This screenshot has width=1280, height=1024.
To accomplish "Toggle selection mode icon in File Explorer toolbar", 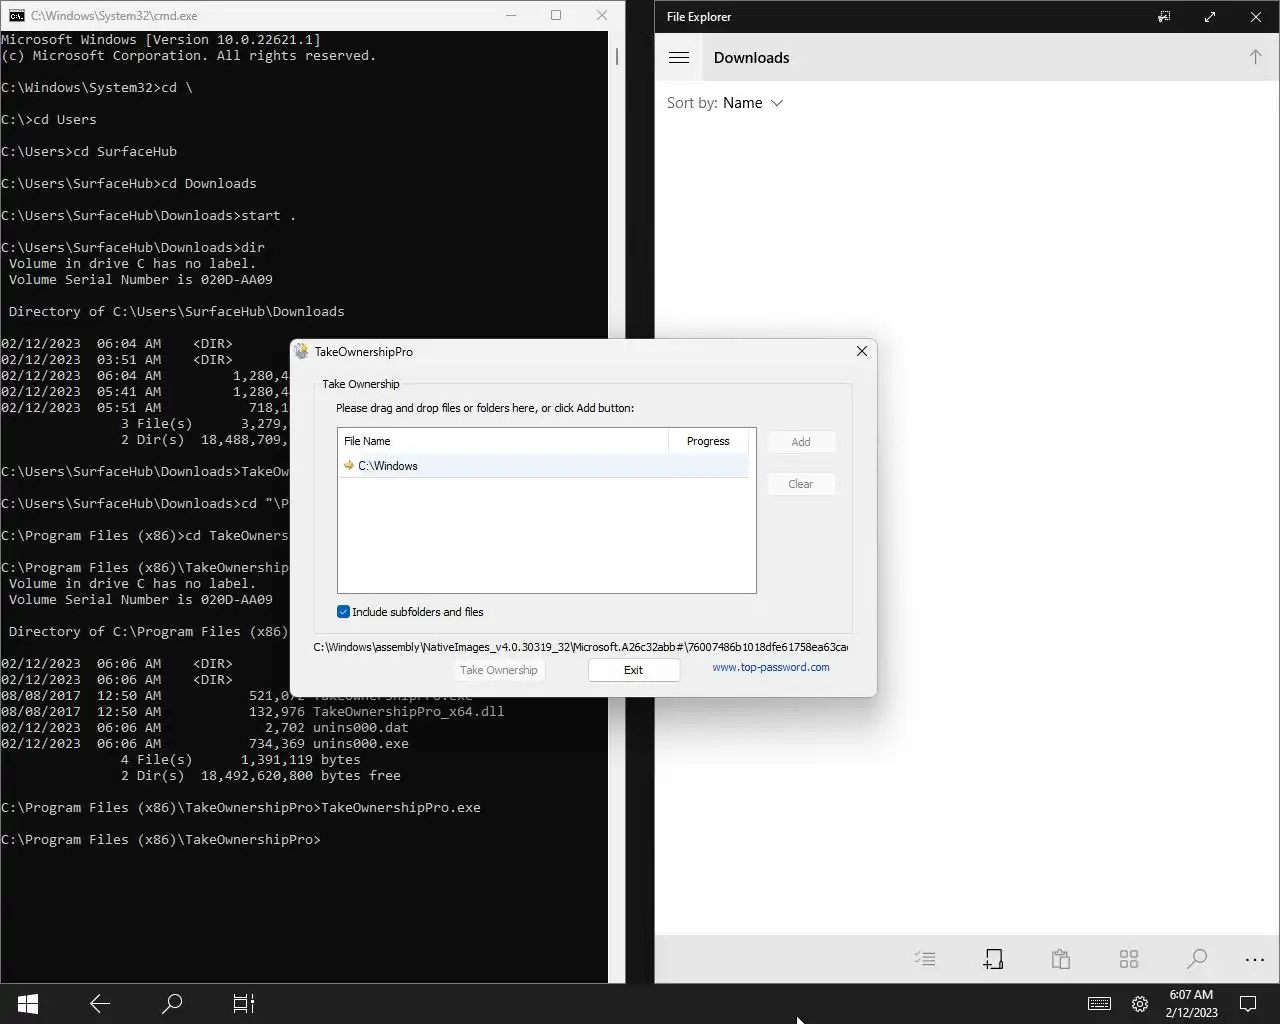I will tap(925, 959).
